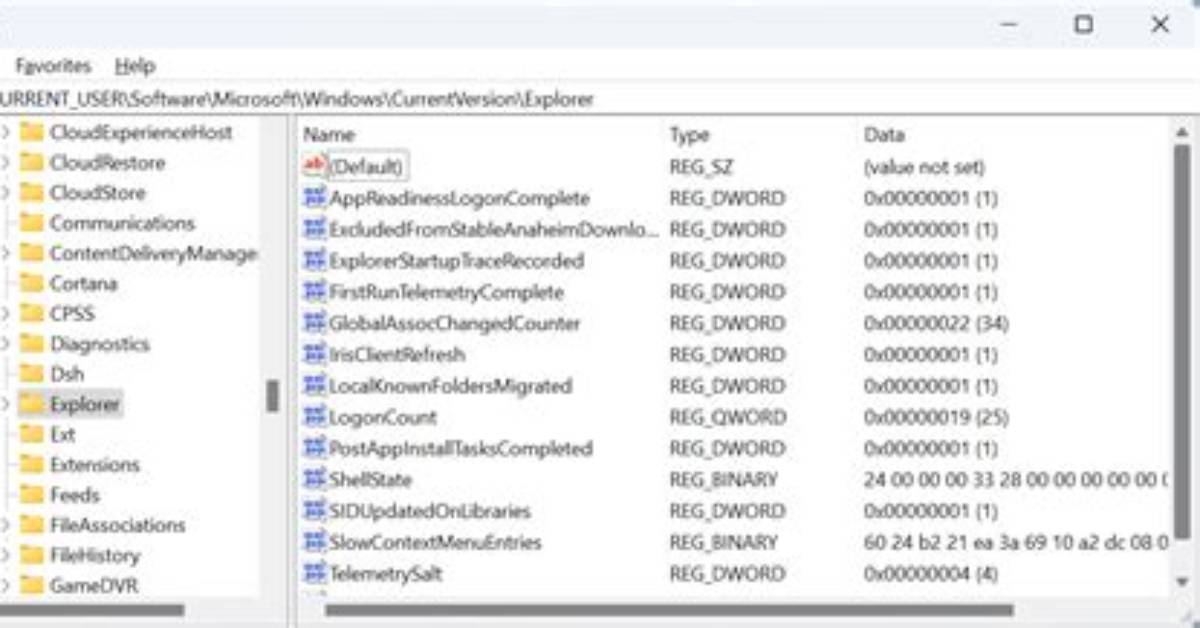Click the registry path address bar
1200x628 pixels.
600,99
